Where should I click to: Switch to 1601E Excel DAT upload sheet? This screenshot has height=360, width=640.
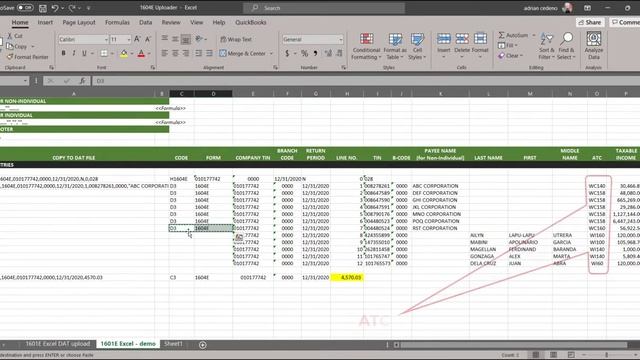click(58, 344)
